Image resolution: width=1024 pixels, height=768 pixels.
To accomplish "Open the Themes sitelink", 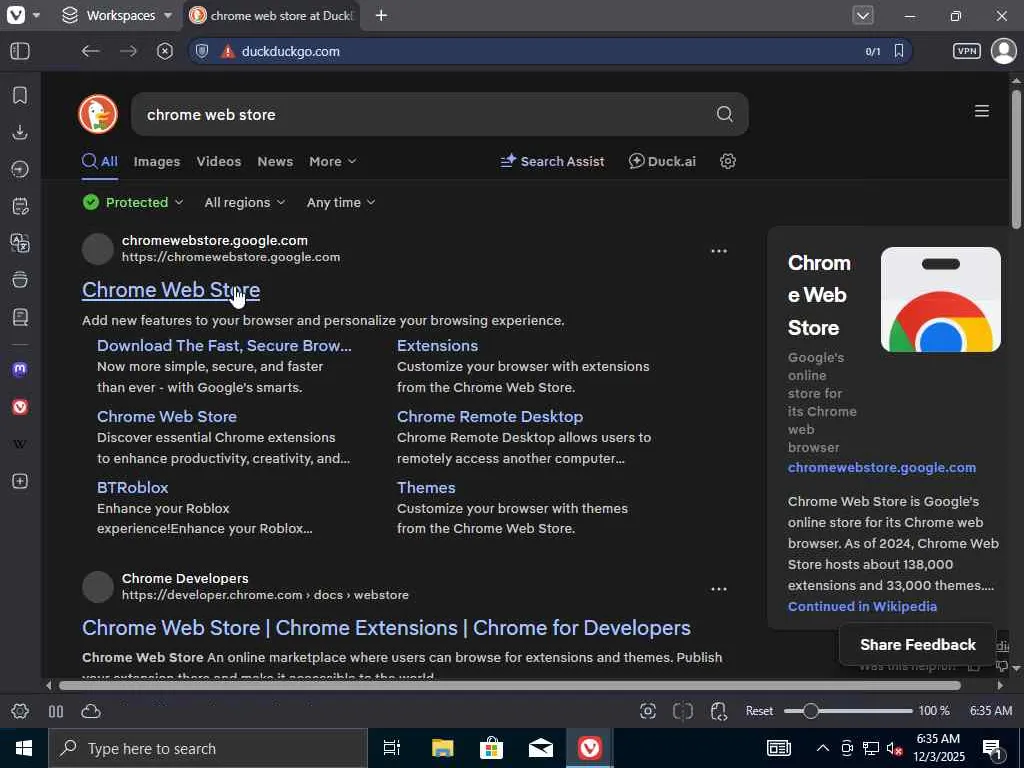I will [x=426, y=487].
